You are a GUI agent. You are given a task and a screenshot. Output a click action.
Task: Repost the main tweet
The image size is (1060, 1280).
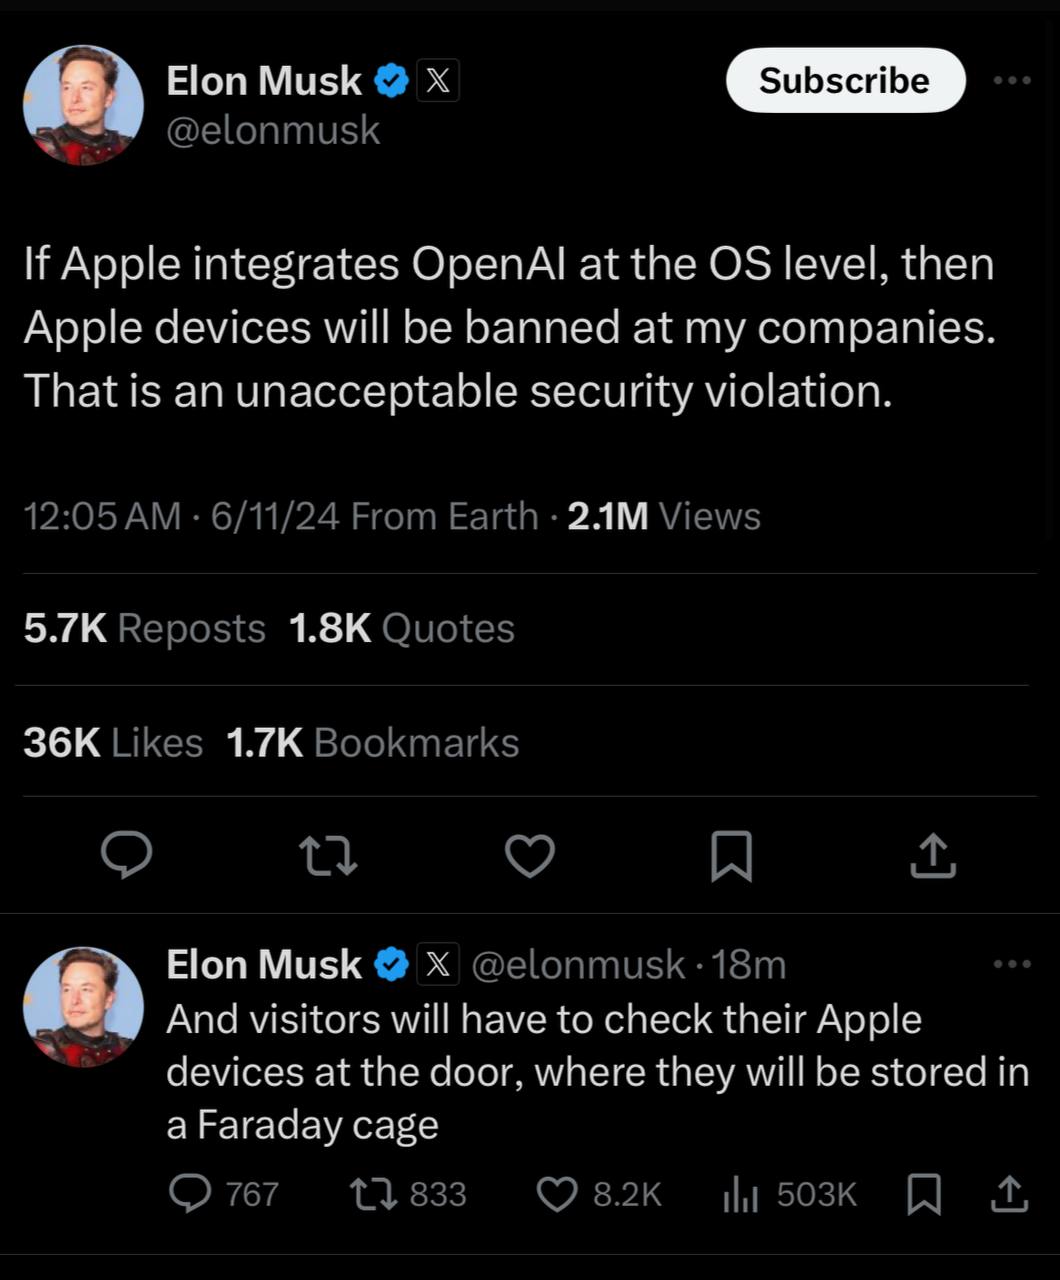coord(329,856)
